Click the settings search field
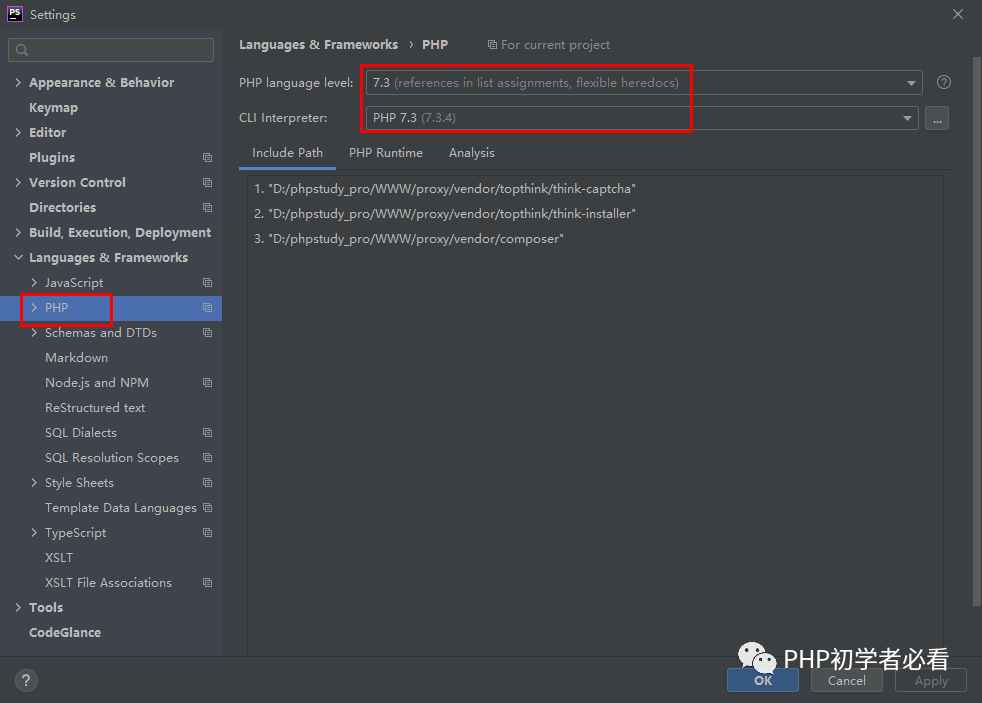The width and height of the screenshot is (982, 703). [x=111, y=50]
